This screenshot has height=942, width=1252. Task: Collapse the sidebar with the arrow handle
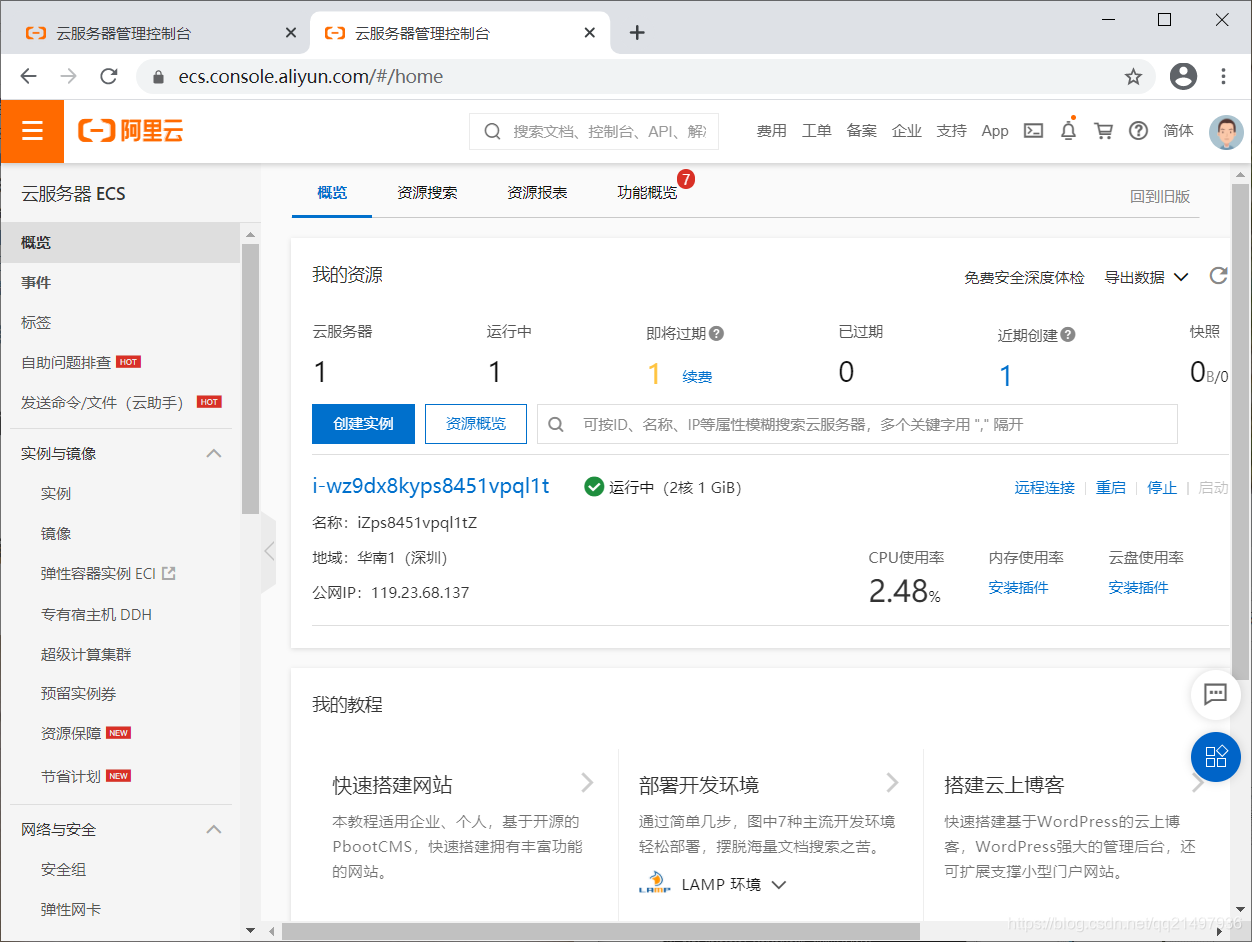pyautogui.click(x=268, y=551)
